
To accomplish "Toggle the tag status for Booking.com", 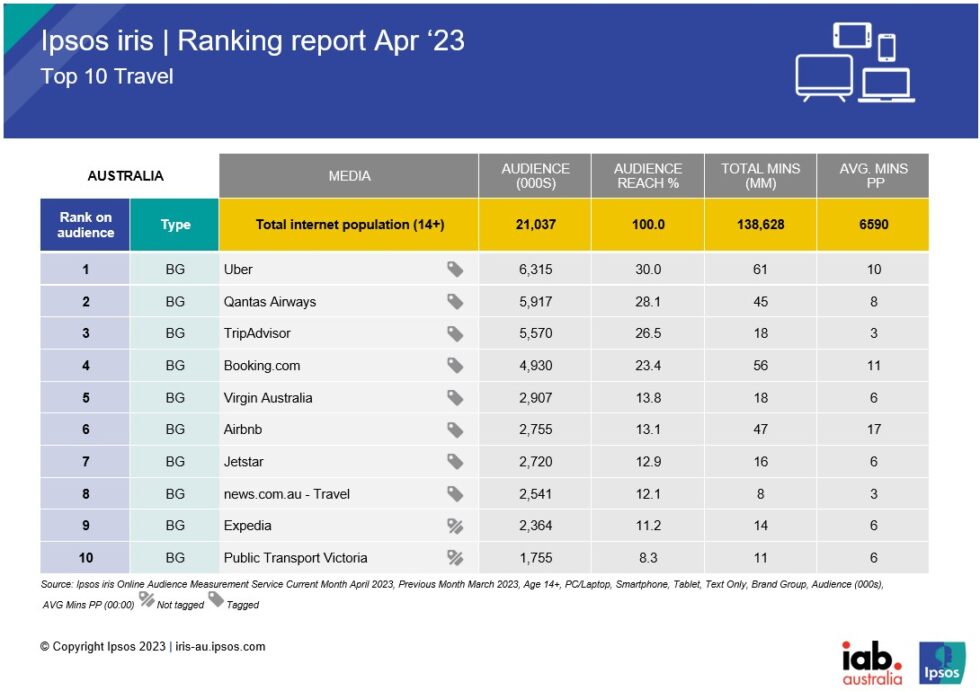I will [456, 365].
